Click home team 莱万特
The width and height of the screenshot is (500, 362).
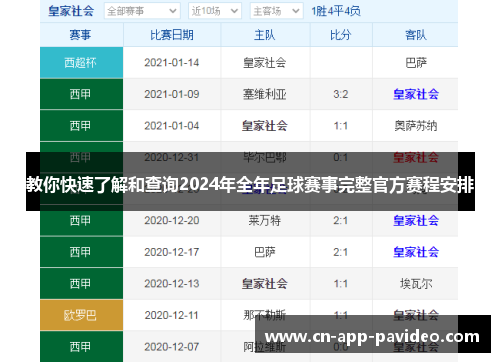pyautogui.click(x=265, y=221)
